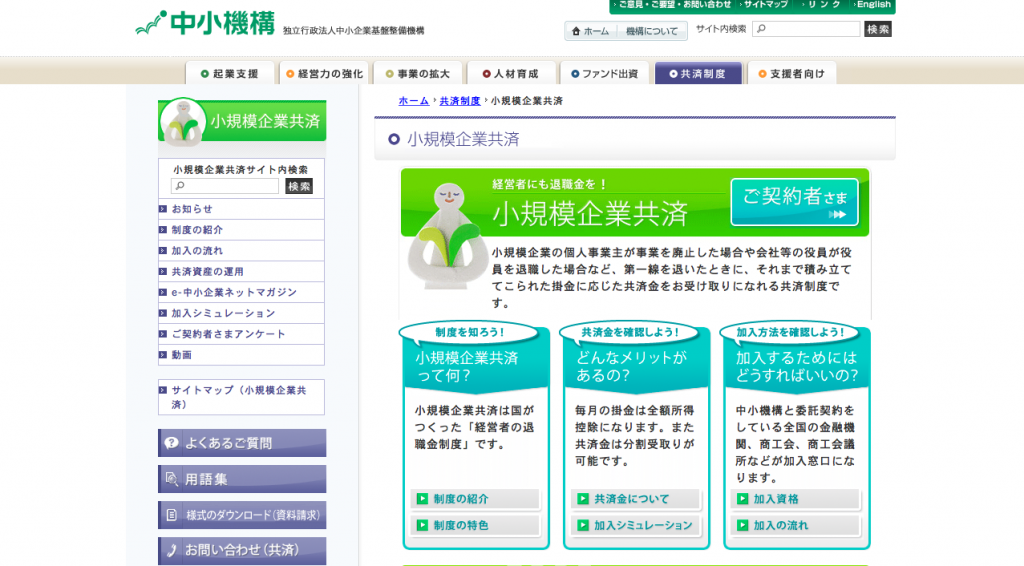1024x566 pixels.
Task: Click the ご契約者さま banner button
Action: (x=794, y=202)
